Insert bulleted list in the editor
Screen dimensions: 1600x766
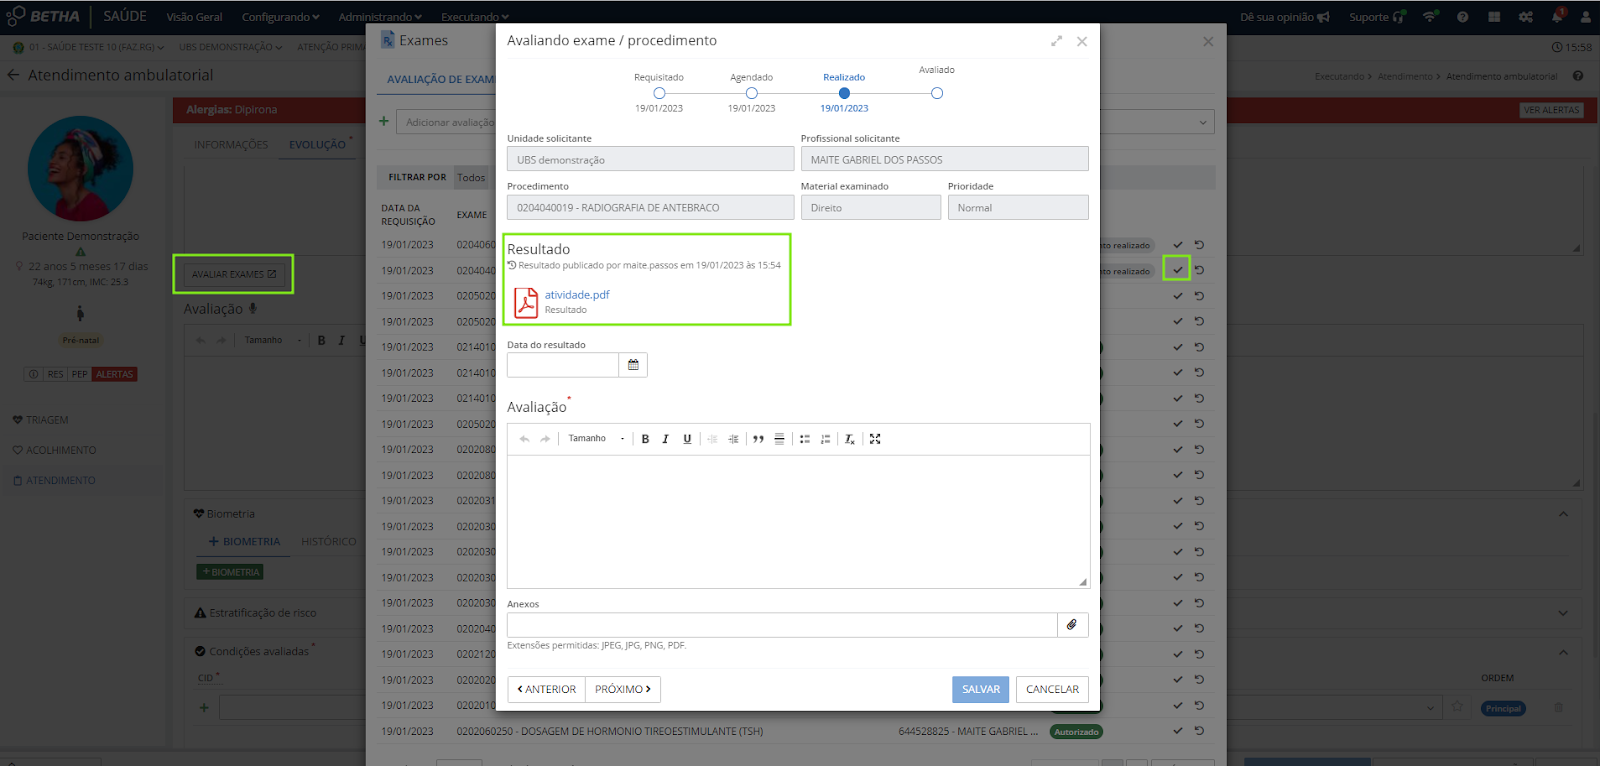(x=804, y=439)
